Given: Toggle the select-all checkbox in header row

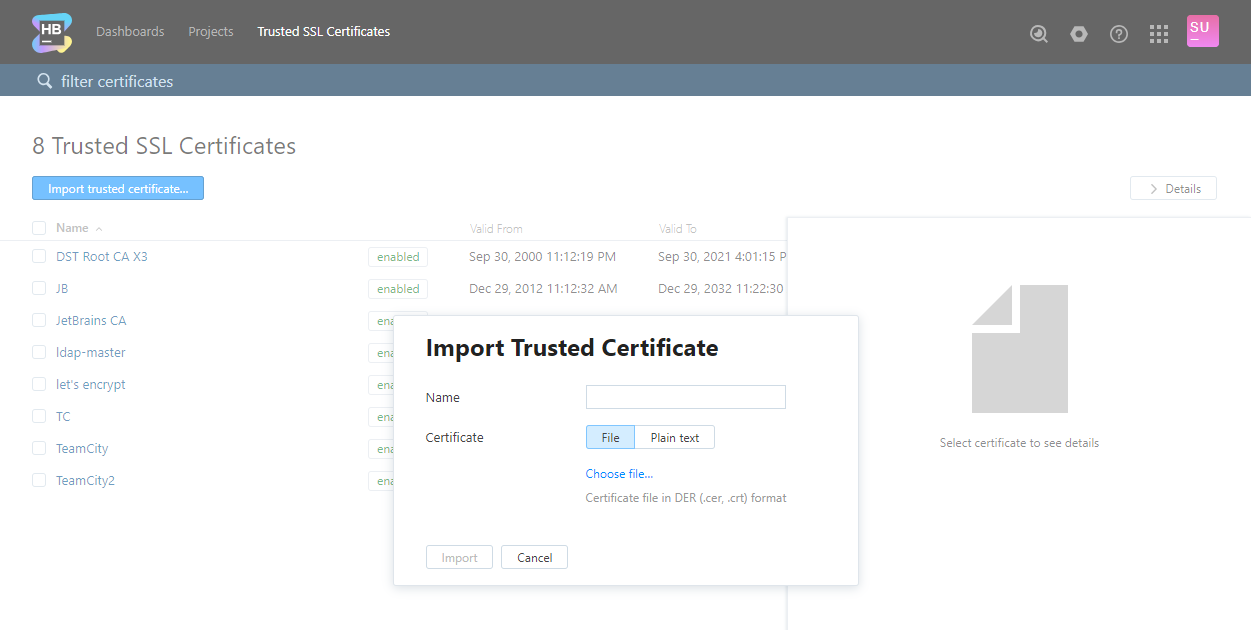Looking at the screenshot, I should click(39, 228).
